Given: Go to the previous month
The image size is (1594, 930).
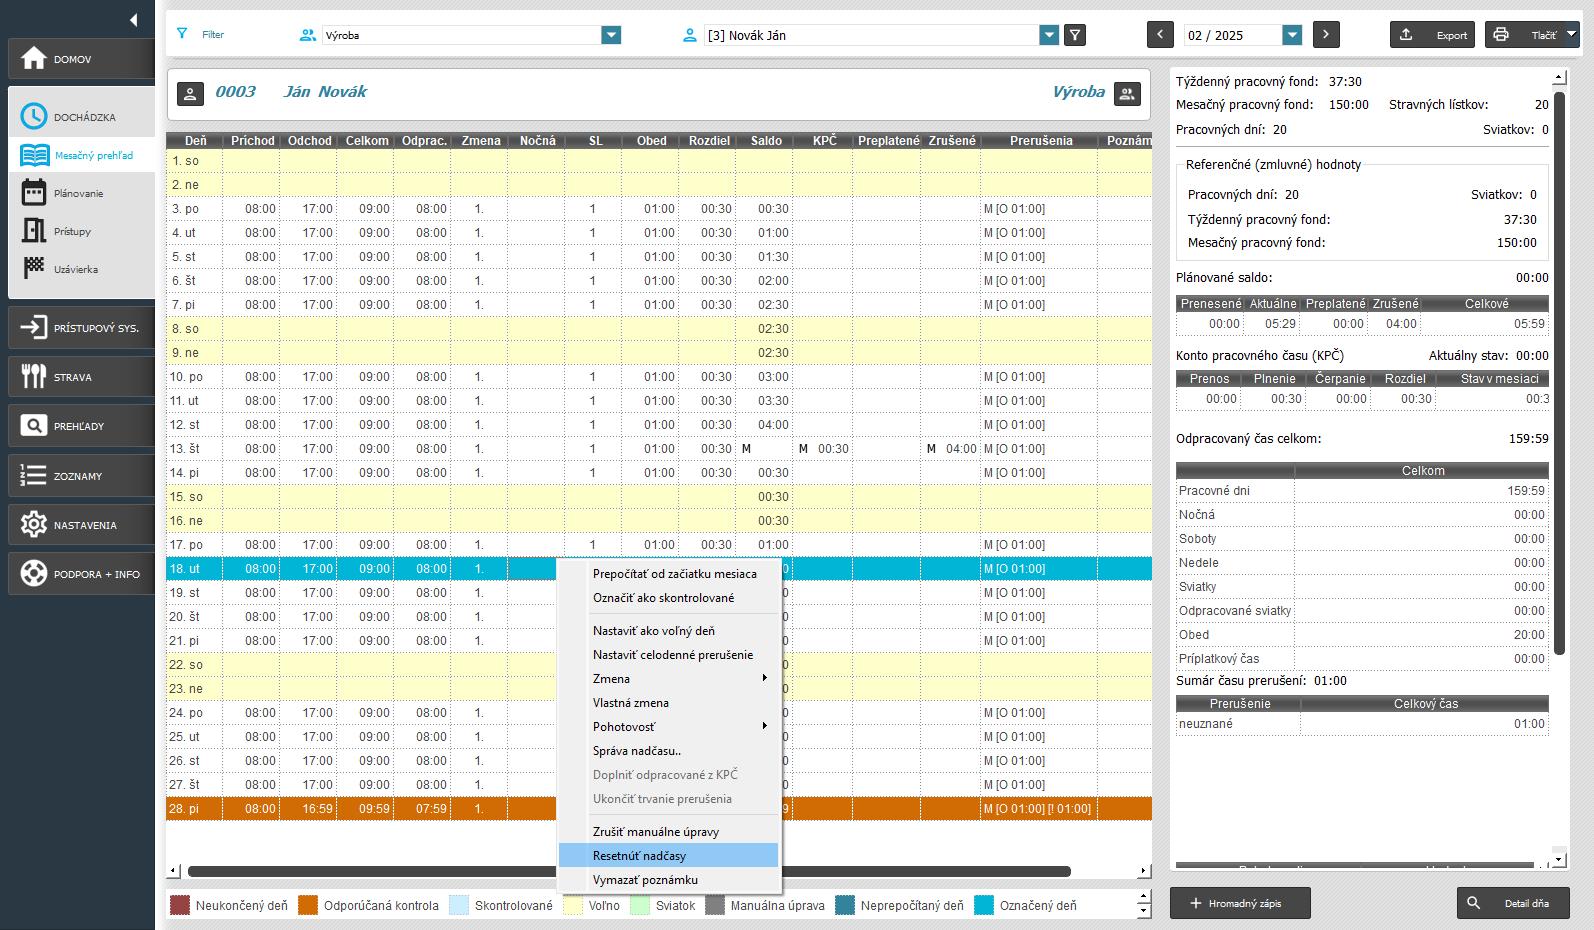Looking at the screenshot, I should [x=1160, y=35].
